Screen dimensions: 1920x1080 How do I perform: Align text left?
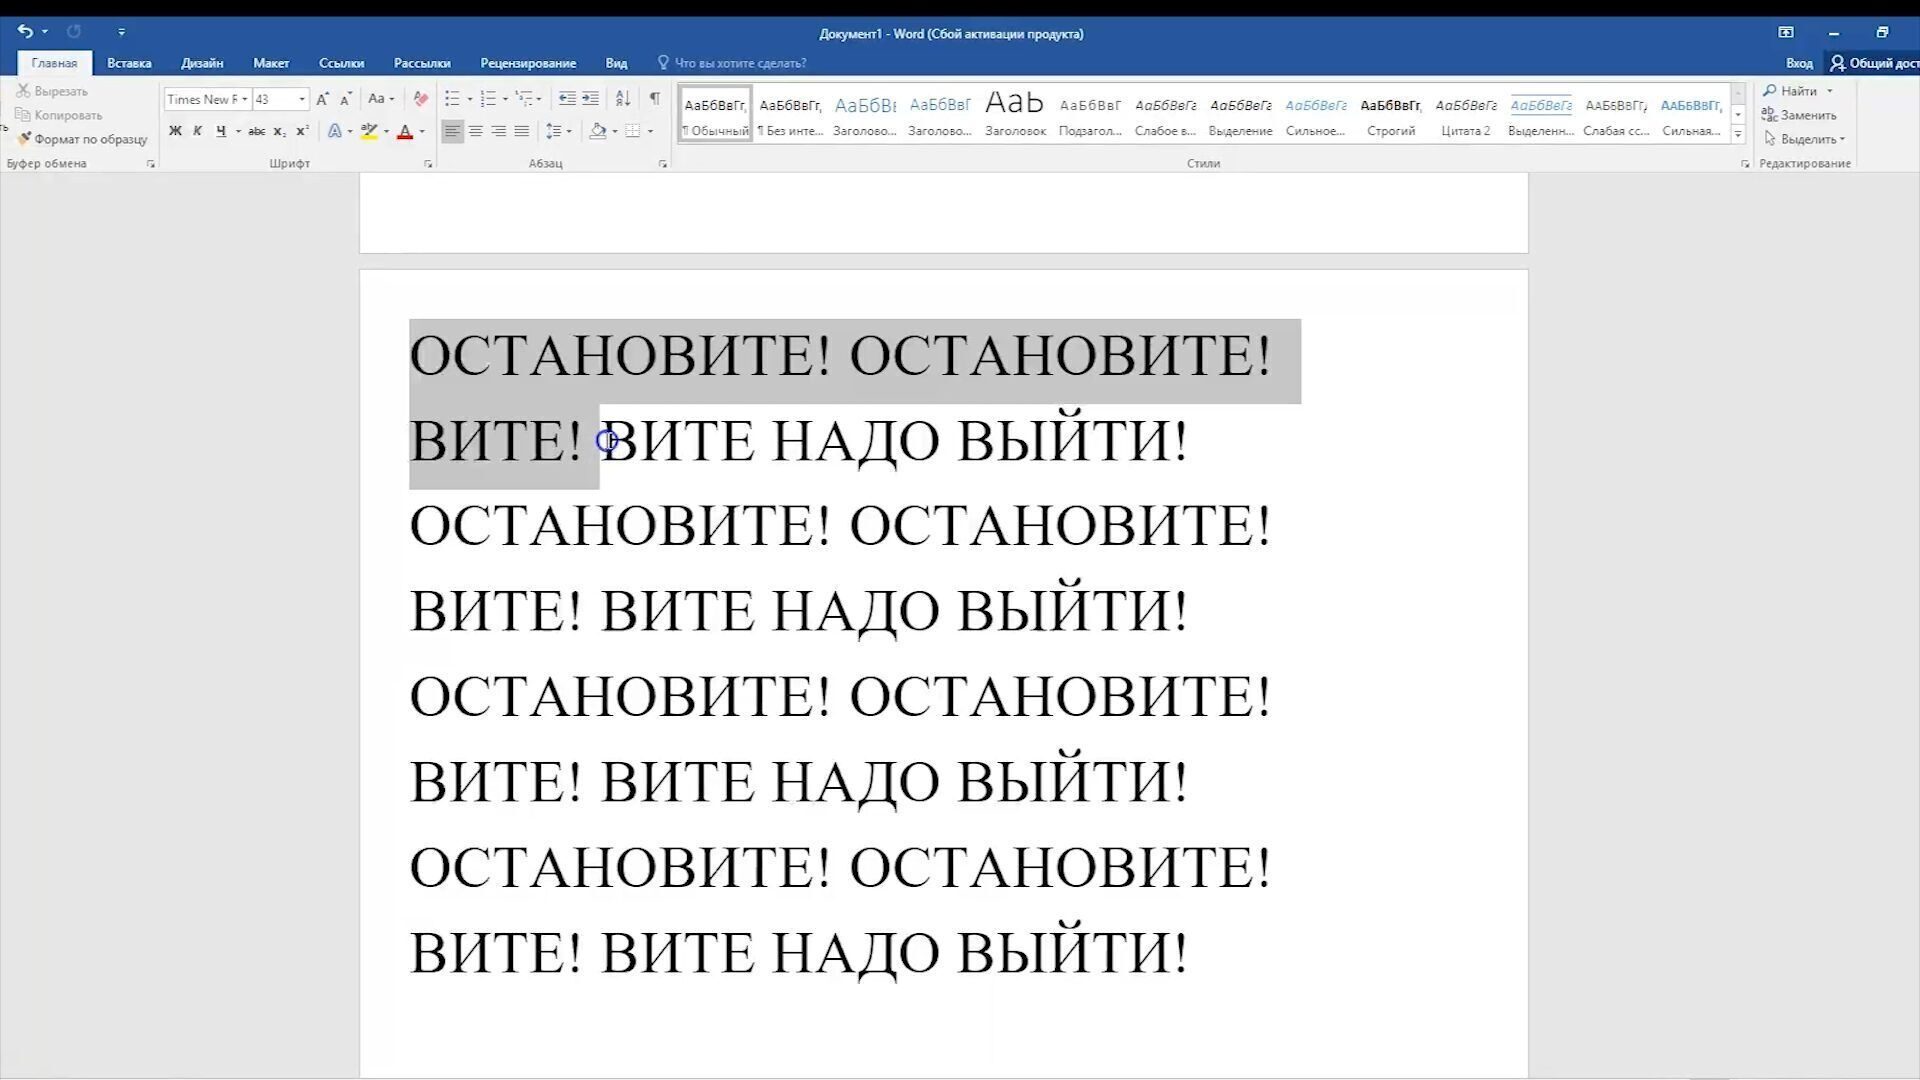[x=453, y=131]
